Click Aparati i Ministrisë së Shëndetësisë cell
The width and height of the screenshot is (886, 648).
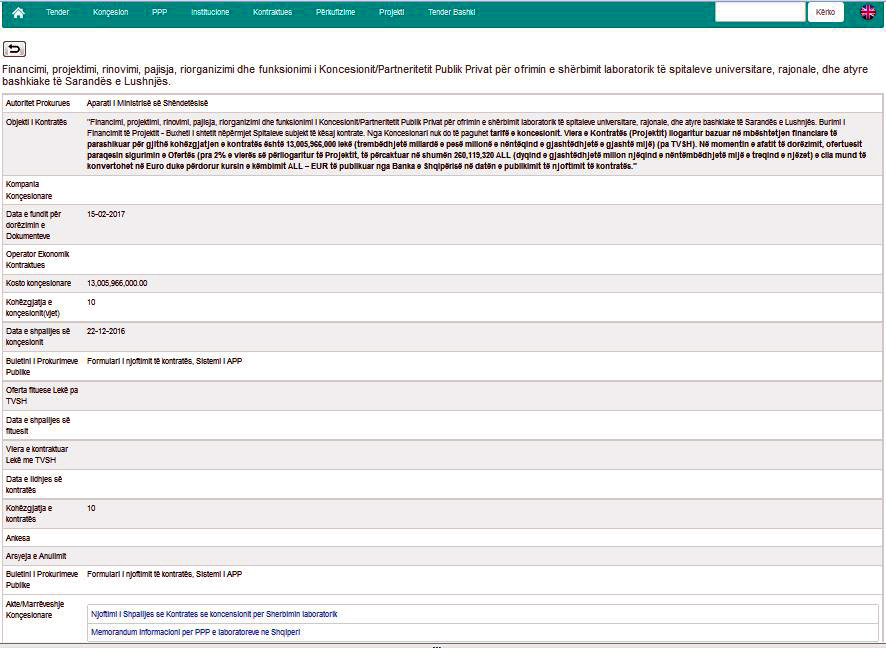coord(147,103)
